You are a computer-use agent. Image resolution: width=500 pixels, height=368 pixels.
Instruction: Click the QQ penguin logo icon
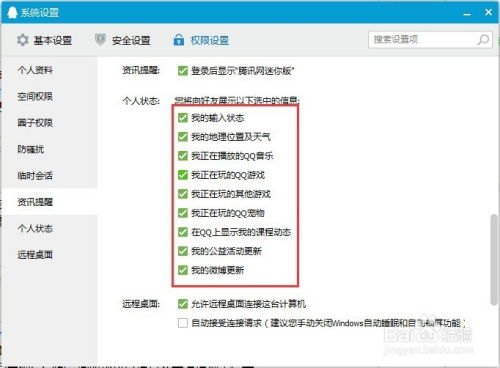12,12
